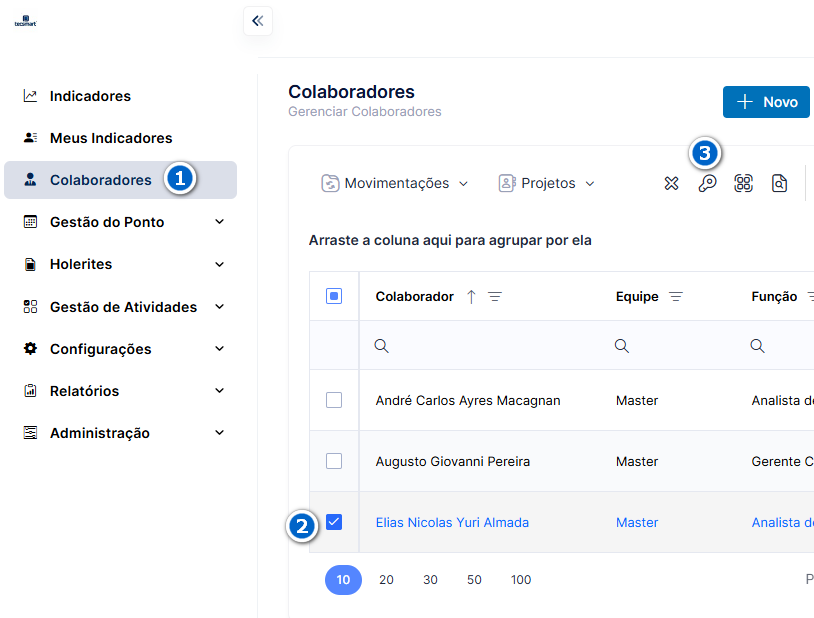Expand the Administração chevron
The height and width of the screenshot is (618, 814).
point(220,433)
